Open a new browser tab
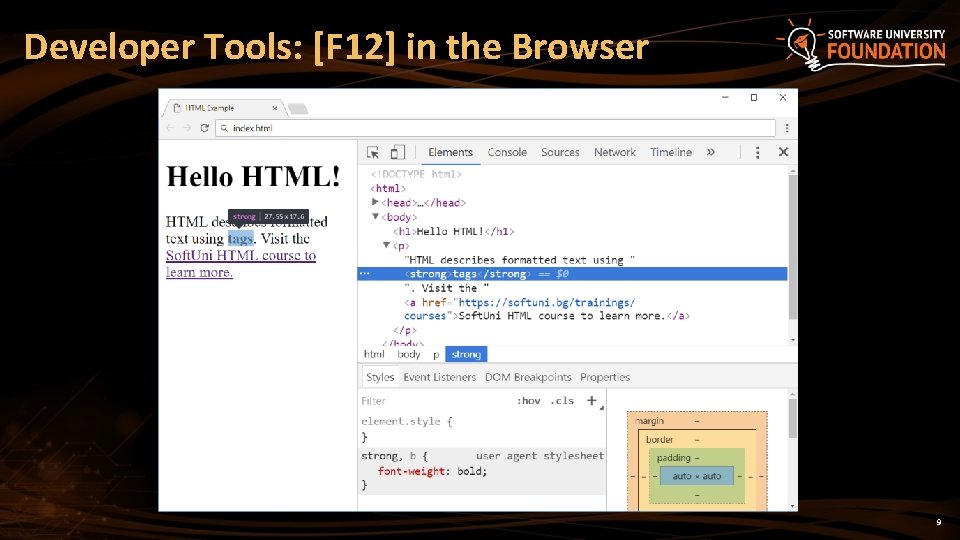The height and width of the screenshot is (540, 960). tap(298, 109)
